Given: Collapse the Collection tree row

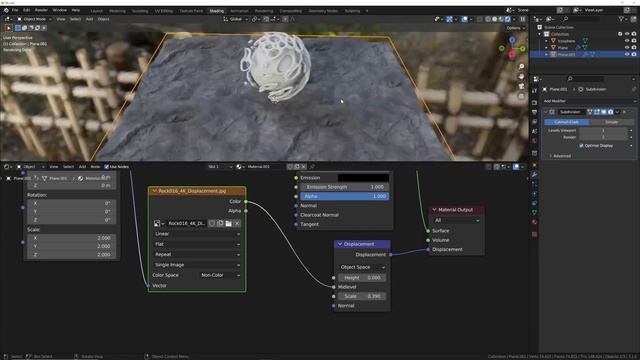Looking at the screenshot, I should (540, 34).
